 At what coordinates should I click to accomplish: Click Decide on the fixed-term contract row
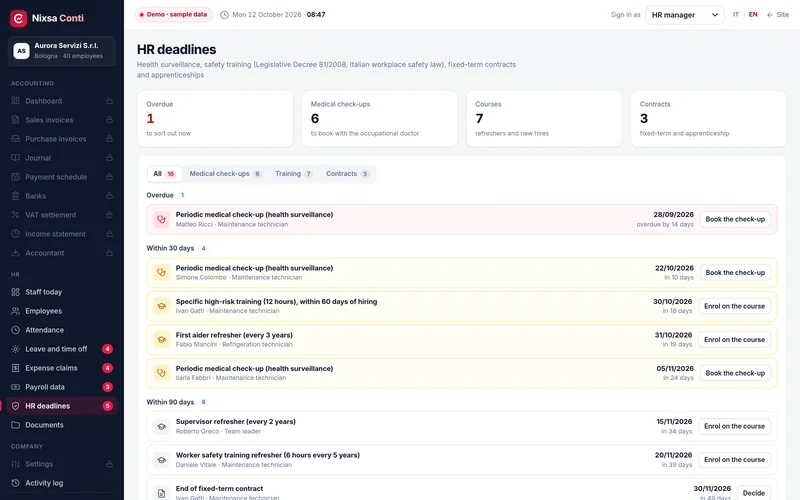coord(754,493)
